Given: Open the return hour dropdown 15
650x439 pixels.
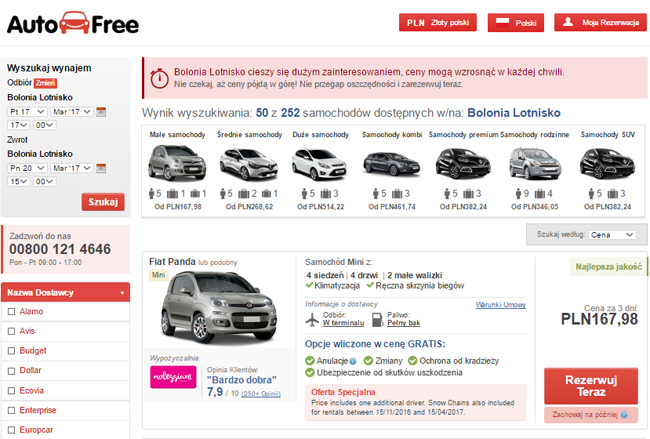Looking at the screenshot, I should click(19, 181).
